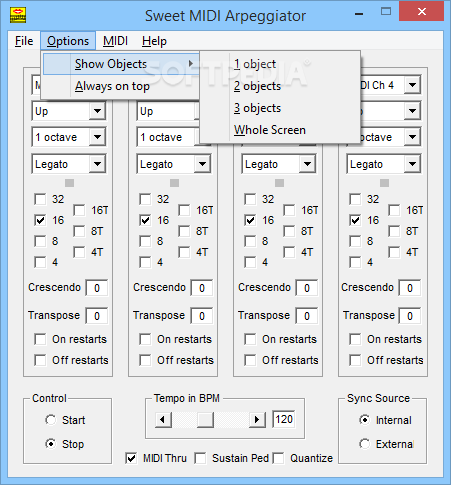Click first column's gray activity indicator
This screenshot has height=485, width=451.
pyautogui.click(x=69, y=183)
